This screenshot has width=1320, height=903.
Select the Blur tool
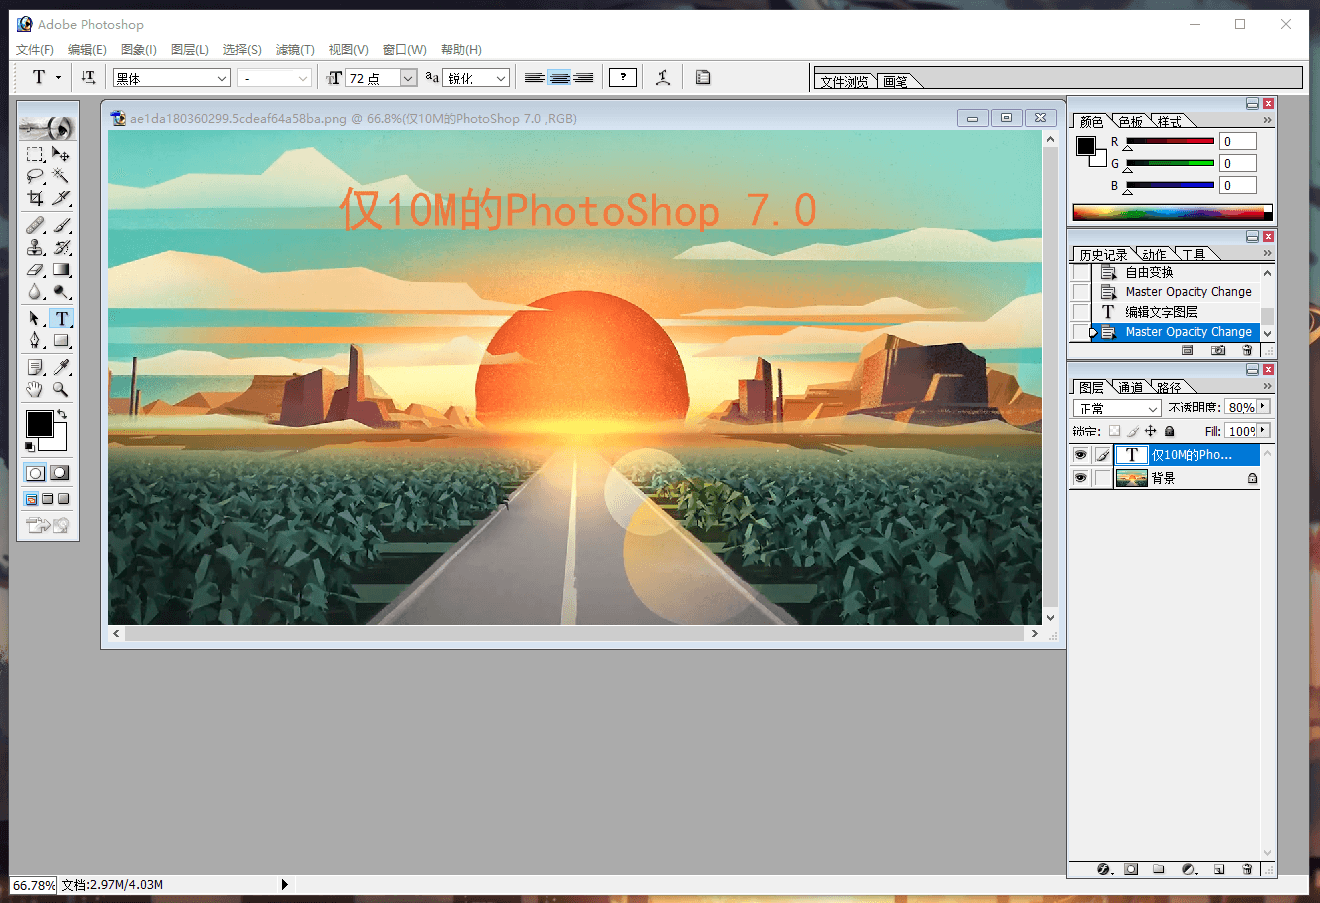pos(35,291)
